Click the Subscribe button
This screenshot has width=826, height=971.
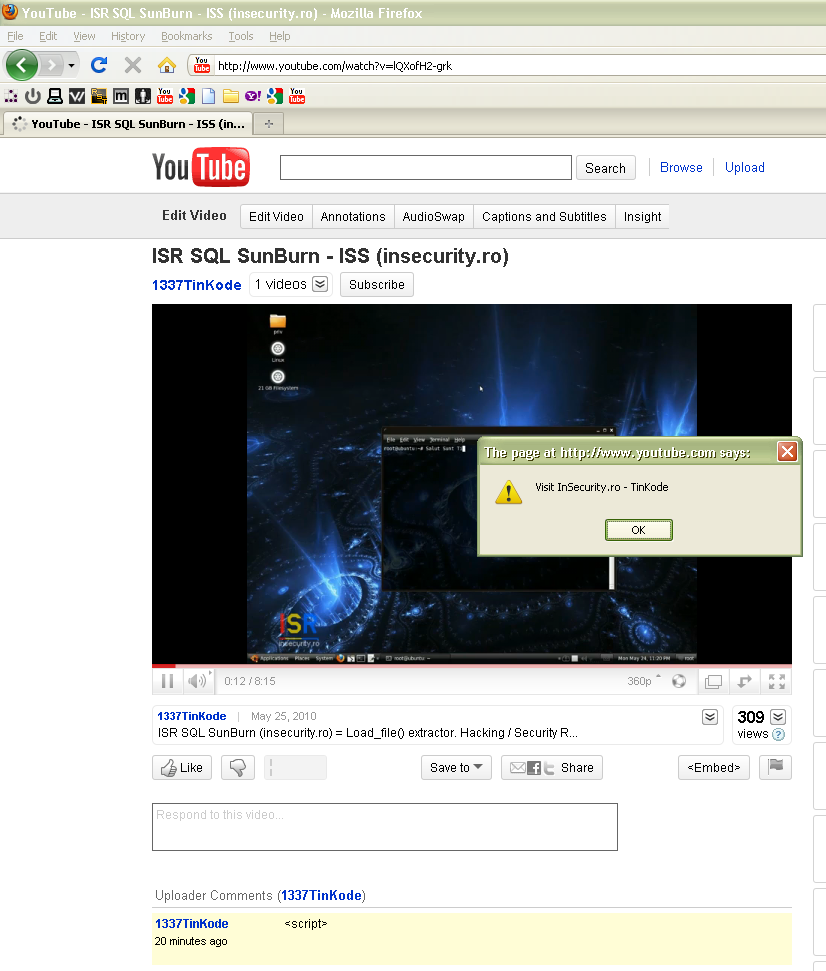(376, 285)
